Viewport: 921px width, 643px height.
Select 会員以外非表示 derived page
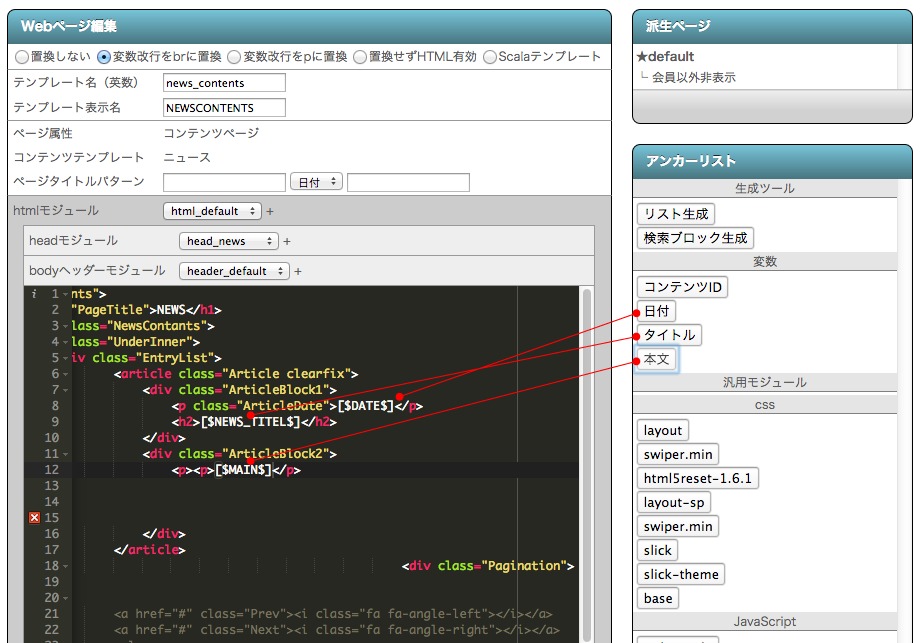pos(694,78)
